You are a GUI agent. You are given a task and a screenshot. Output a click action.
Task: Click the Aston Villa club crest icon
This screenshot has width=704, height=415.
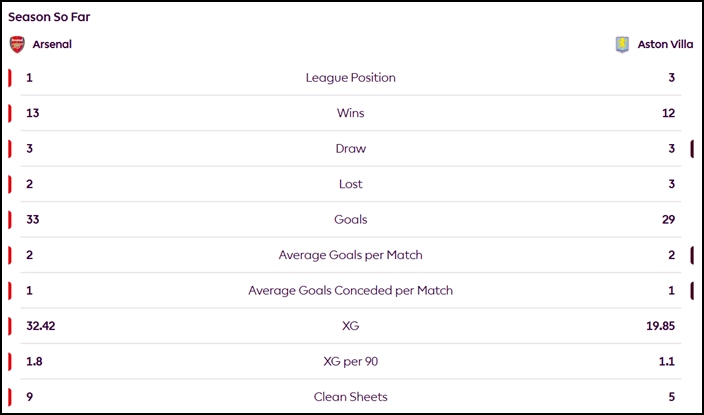[622, 44]
